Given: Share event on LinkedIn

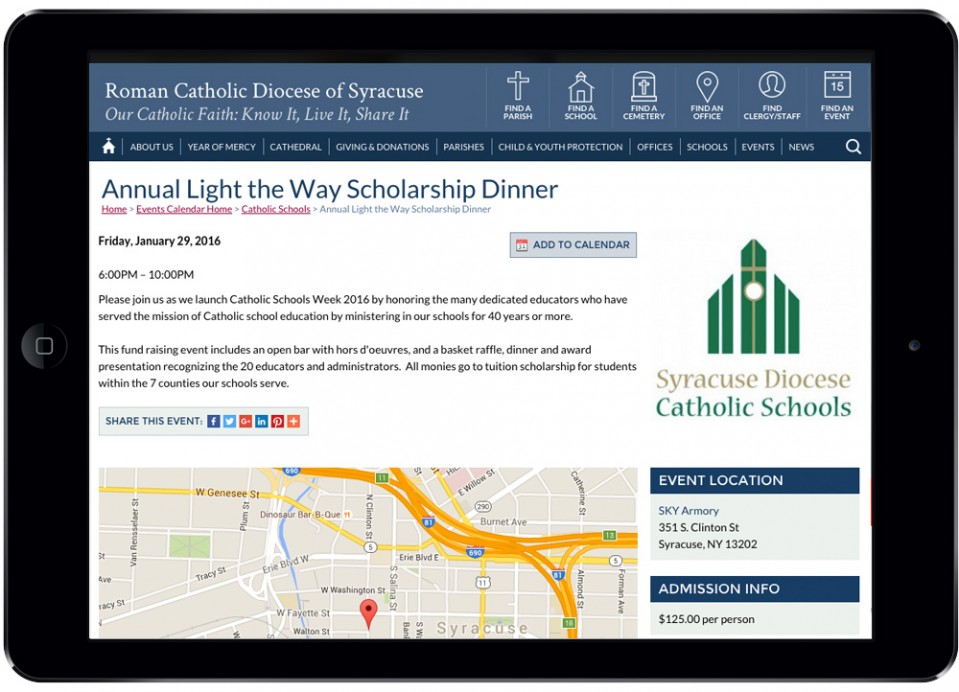Looking at the screenshot, I should (x=261, y=421).
